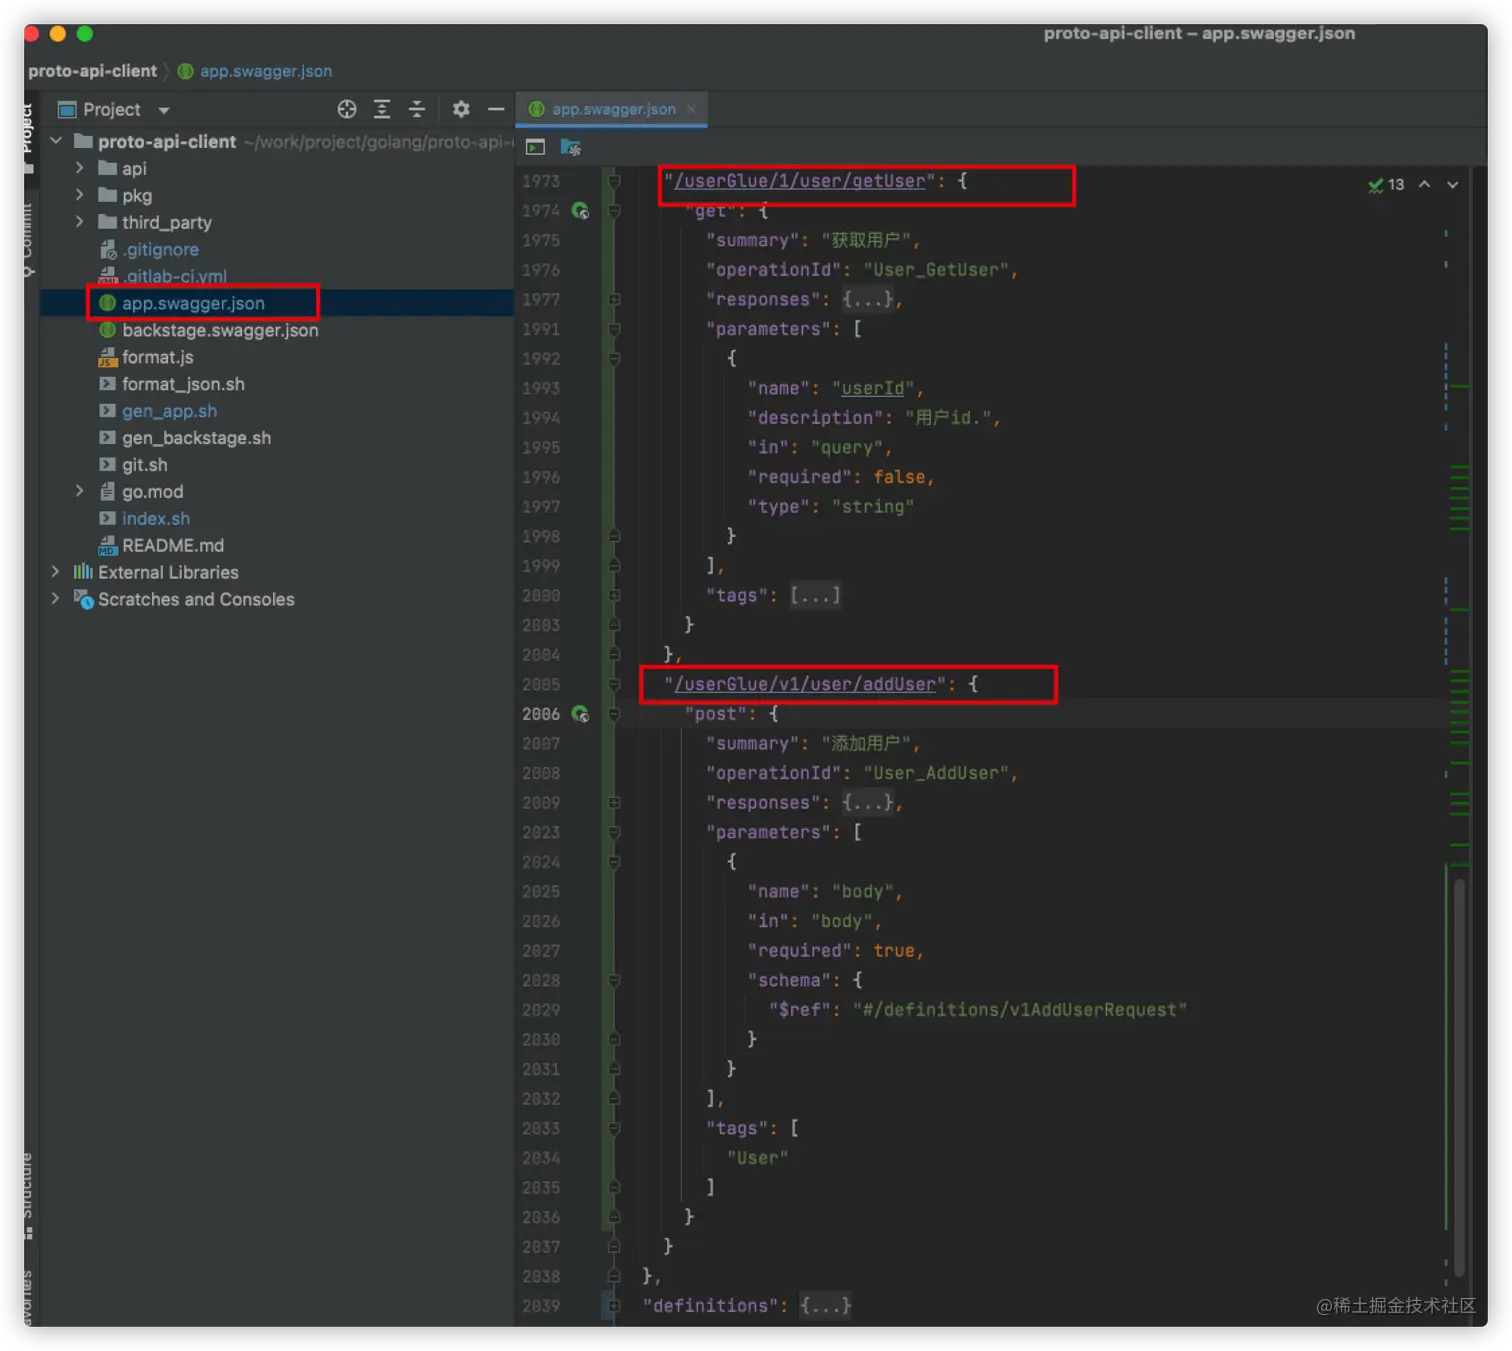Select format.js file
The image size is (1512, 1351).
point(157,357)
